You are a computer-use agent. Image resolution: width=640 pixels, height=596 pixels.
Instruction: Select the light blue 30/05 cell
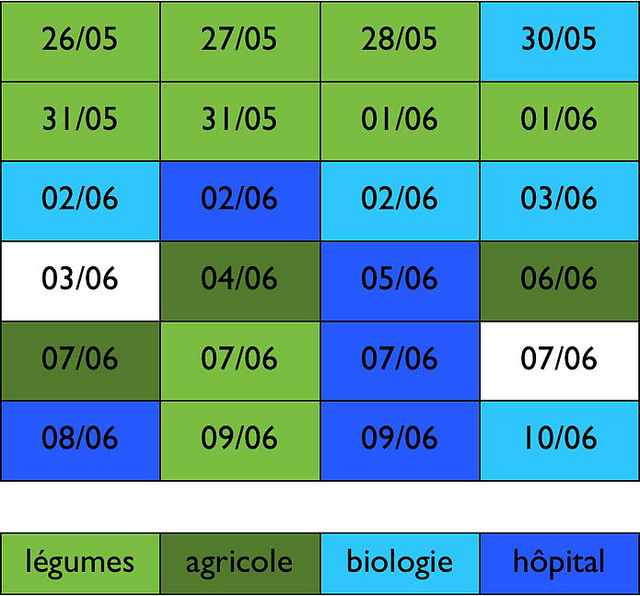pyautogui.click(x=559, y=41)
